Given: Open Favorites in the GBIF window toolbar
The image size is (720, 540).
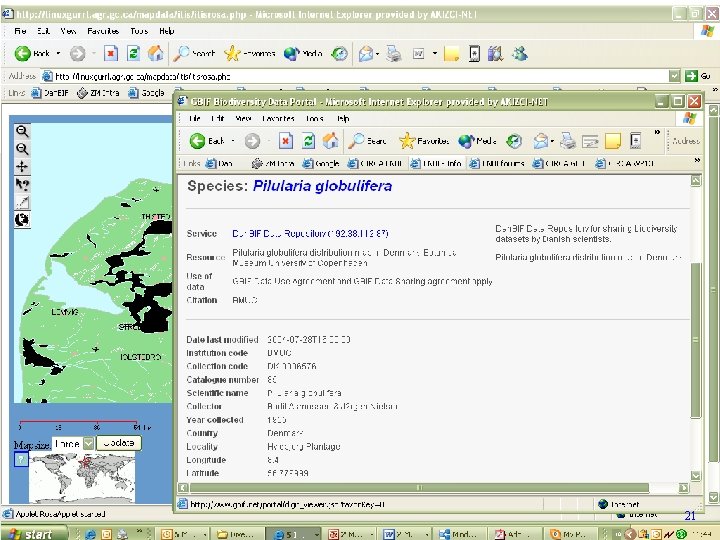Looking at the screenshot, I should tap(424, 141).
